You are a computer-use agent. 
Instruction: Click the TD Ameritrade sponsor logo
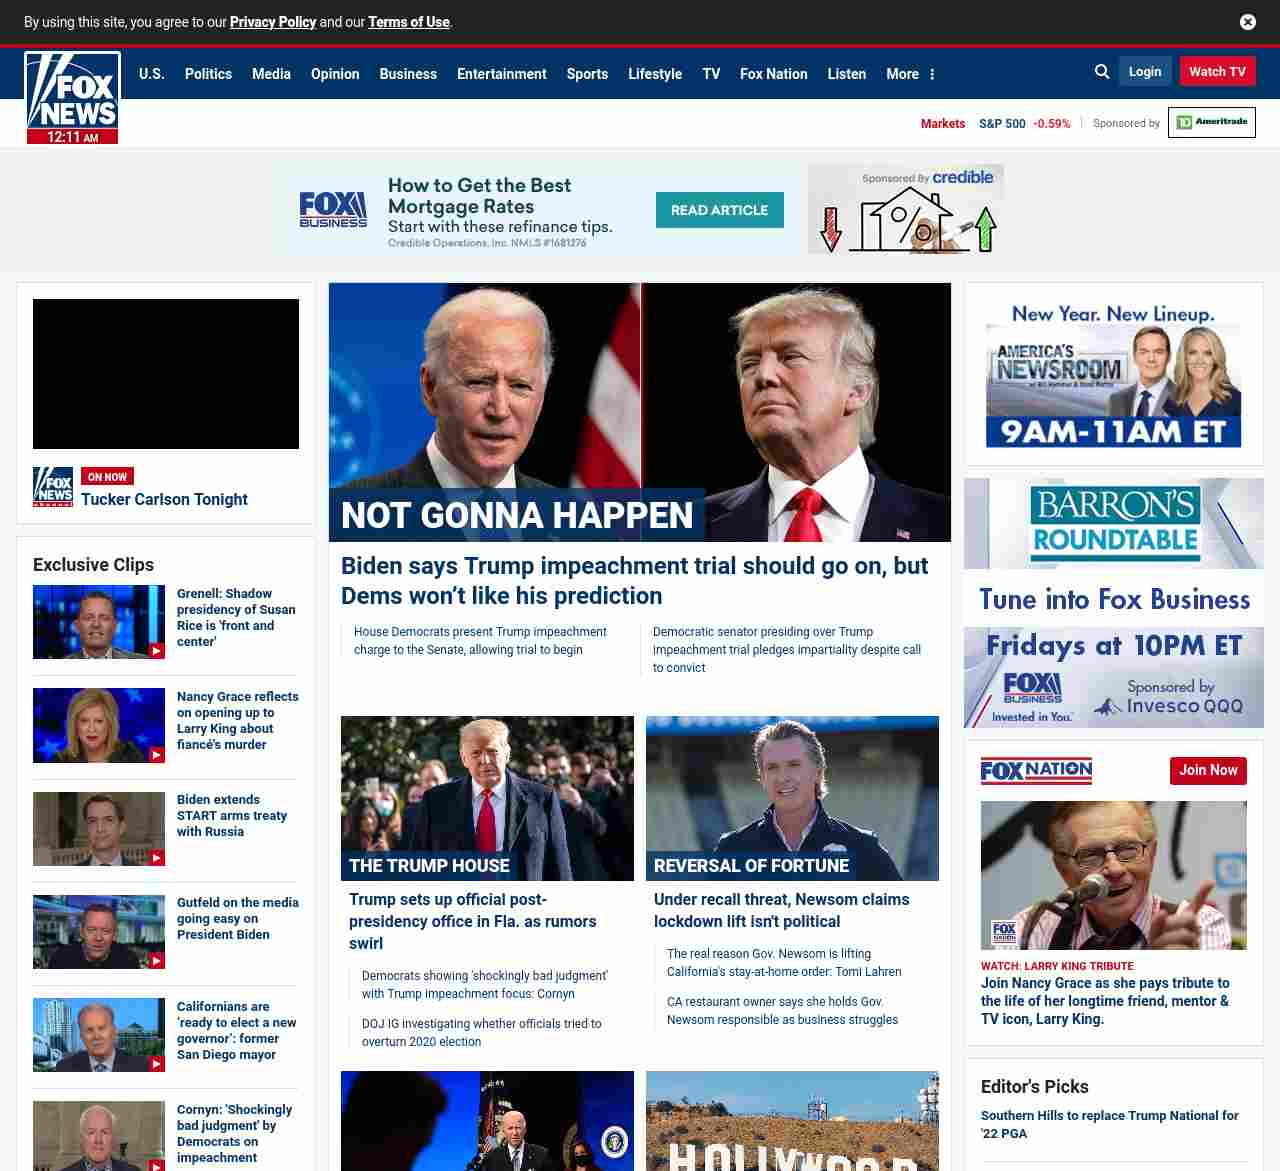[x=1211, y=122]
